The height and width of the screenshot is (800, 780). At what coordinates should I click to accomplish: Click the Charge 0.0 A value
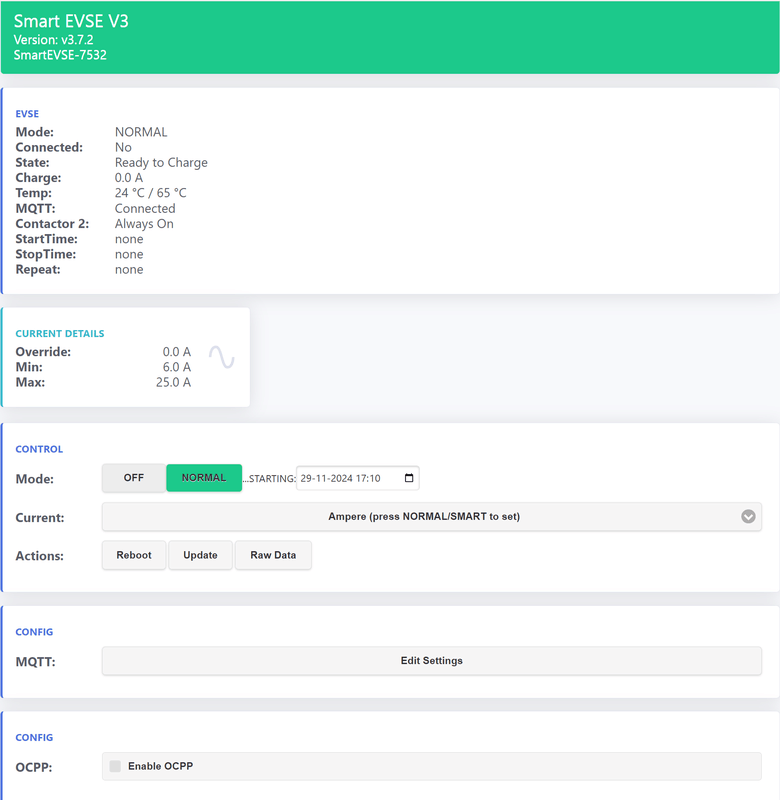(x=129, y=178)
